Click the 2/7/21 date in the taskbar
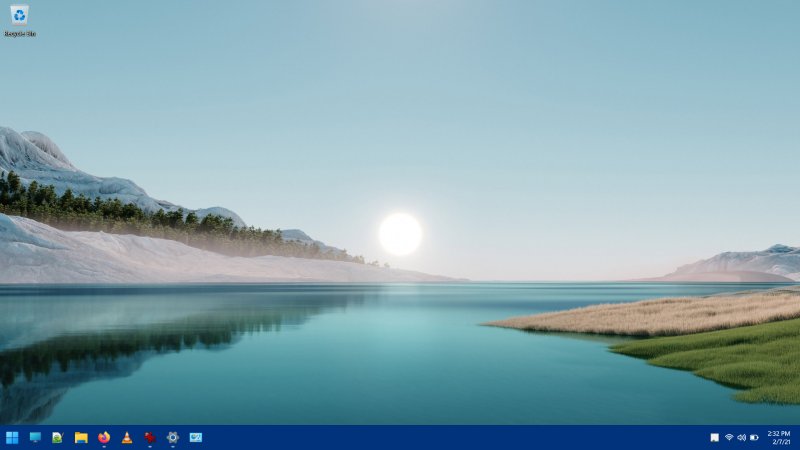 [x=778, y=442]
